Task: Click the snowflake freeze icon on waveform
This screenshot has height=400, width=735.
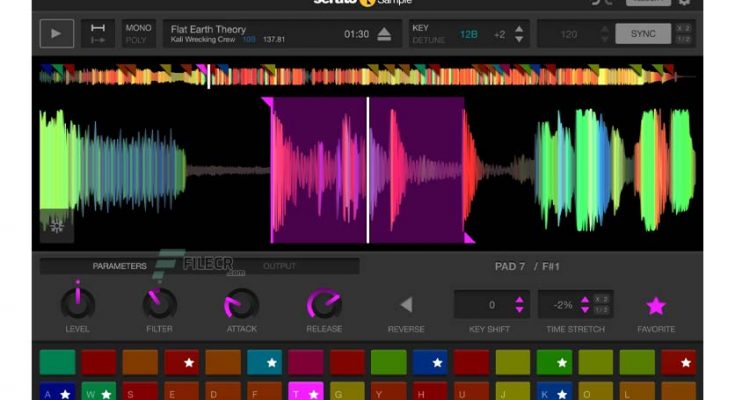Action: click(x=56, y=227)
